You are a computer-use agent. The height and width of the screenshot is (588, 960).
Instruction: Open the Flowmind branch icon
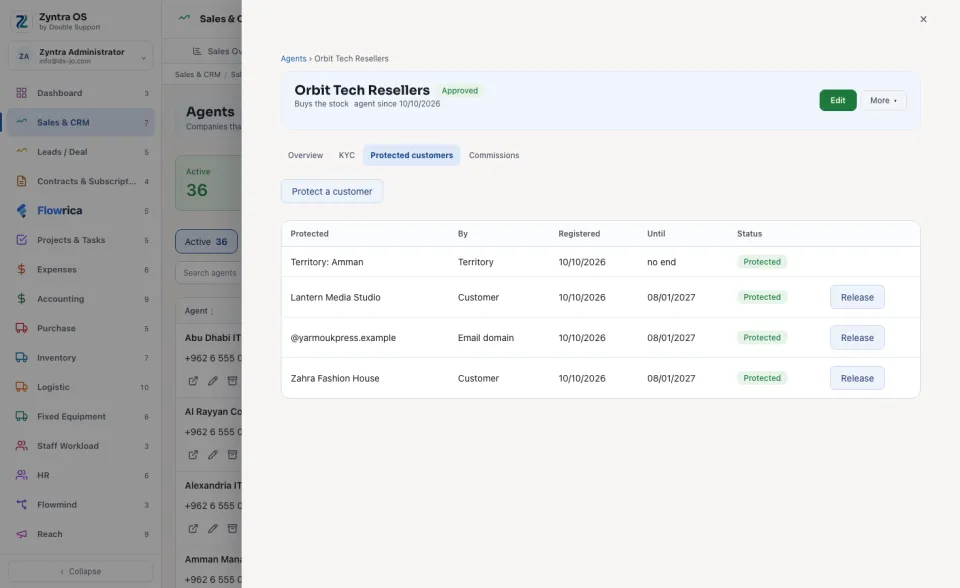click(21, 505)
